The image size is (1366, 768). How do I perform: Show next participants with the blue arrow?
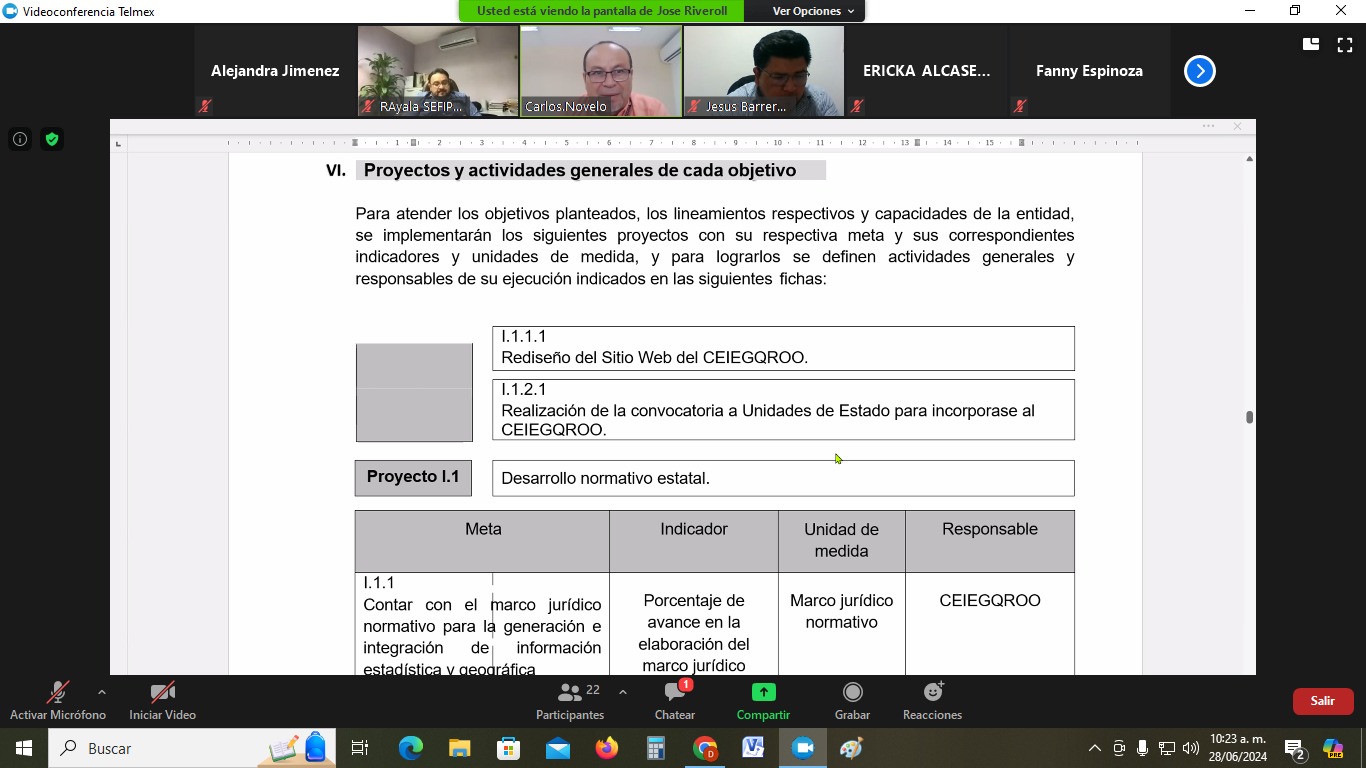(1200, 71)
